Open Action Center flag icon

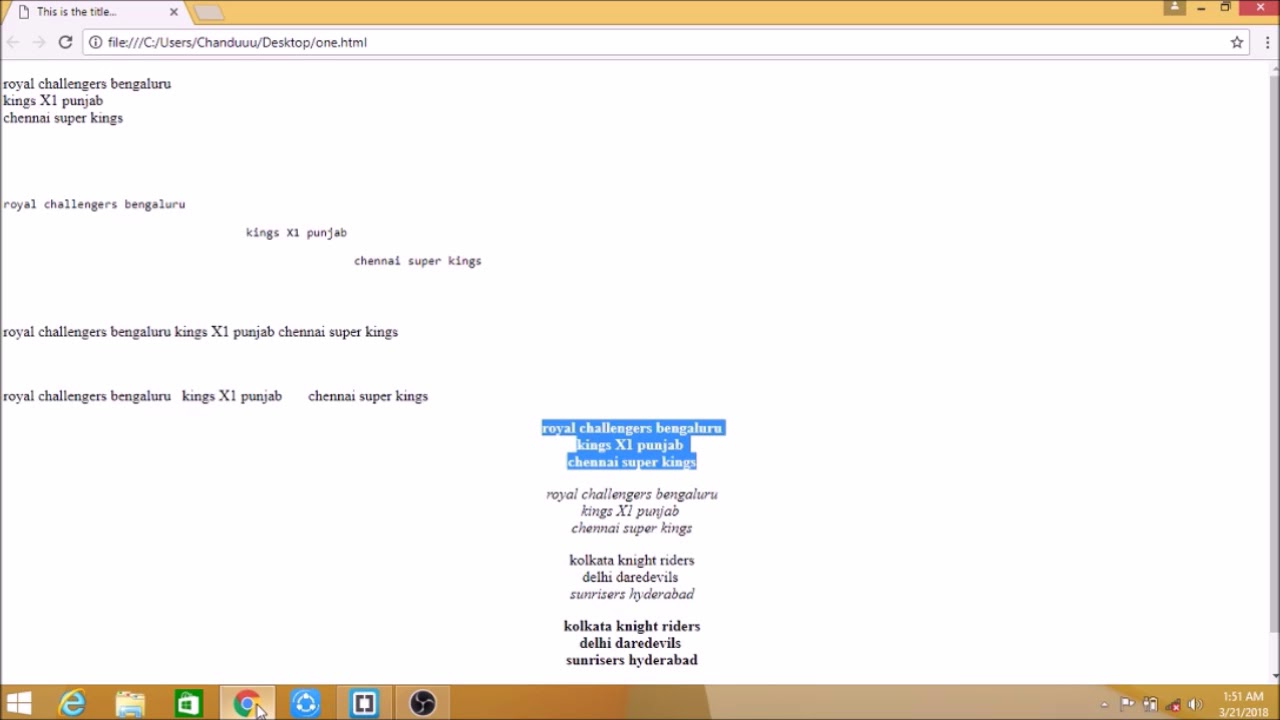(1127, 704)
